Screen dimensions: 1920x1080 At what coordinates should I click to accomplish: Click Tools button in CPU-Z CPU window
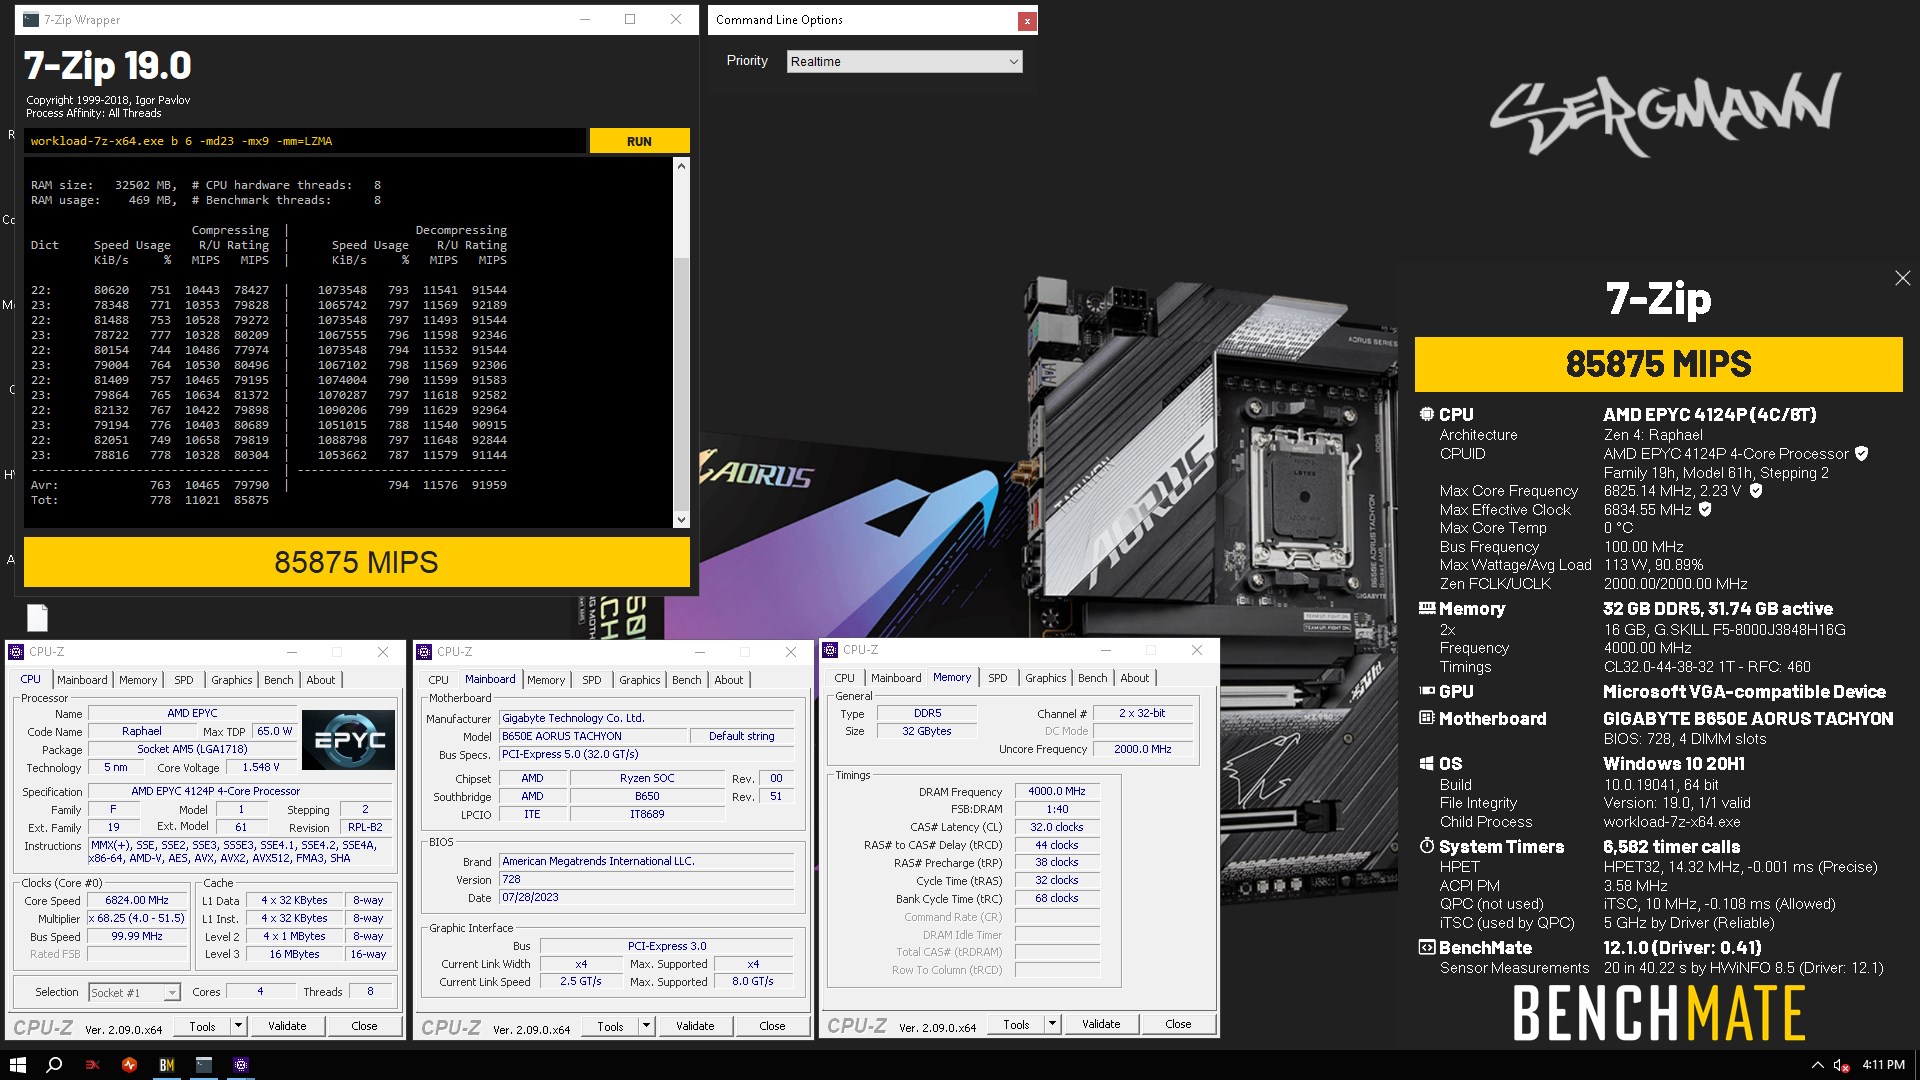(x=202, y=1026)
